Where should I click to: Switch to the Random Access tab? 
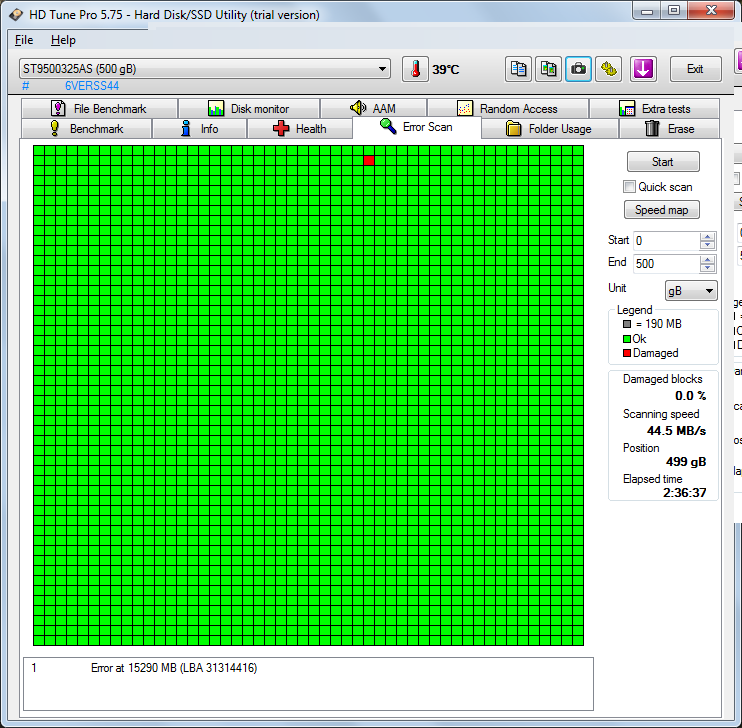(508, 108)
